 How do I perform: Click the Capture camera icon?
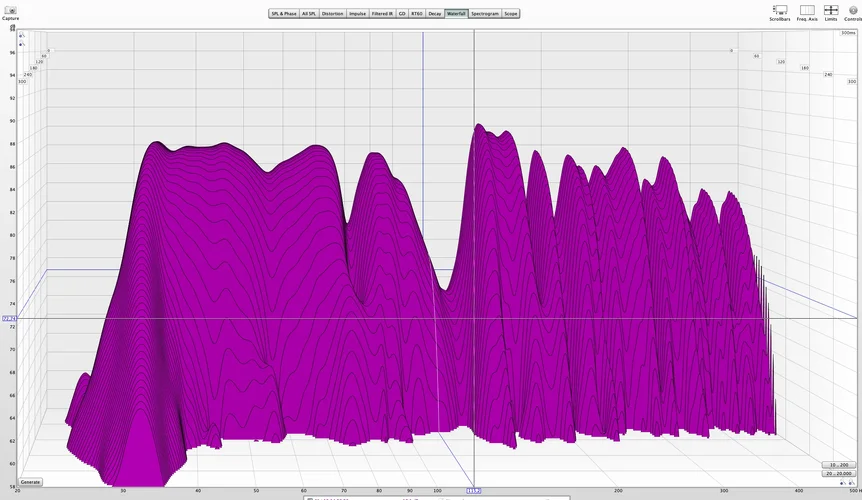click(x=10, y=9)
